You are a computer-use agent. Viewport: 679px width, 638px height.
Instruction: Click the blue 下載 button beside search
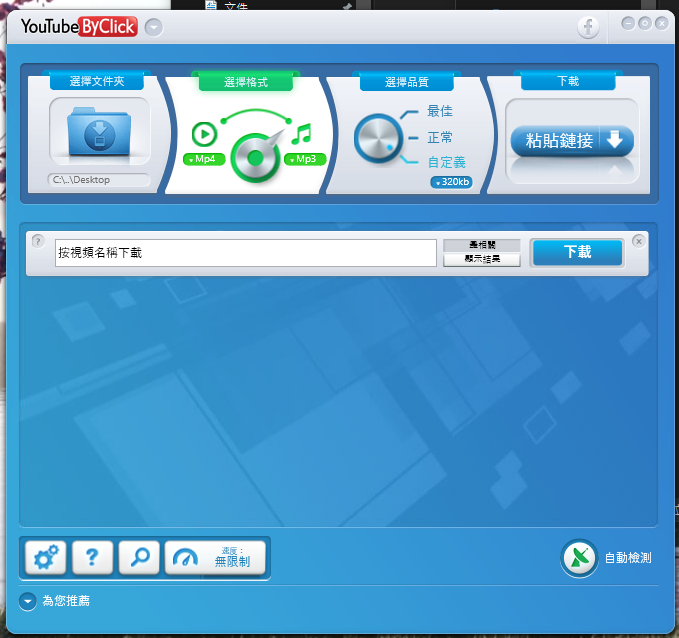pyautogui.click(x=577, y=252)
